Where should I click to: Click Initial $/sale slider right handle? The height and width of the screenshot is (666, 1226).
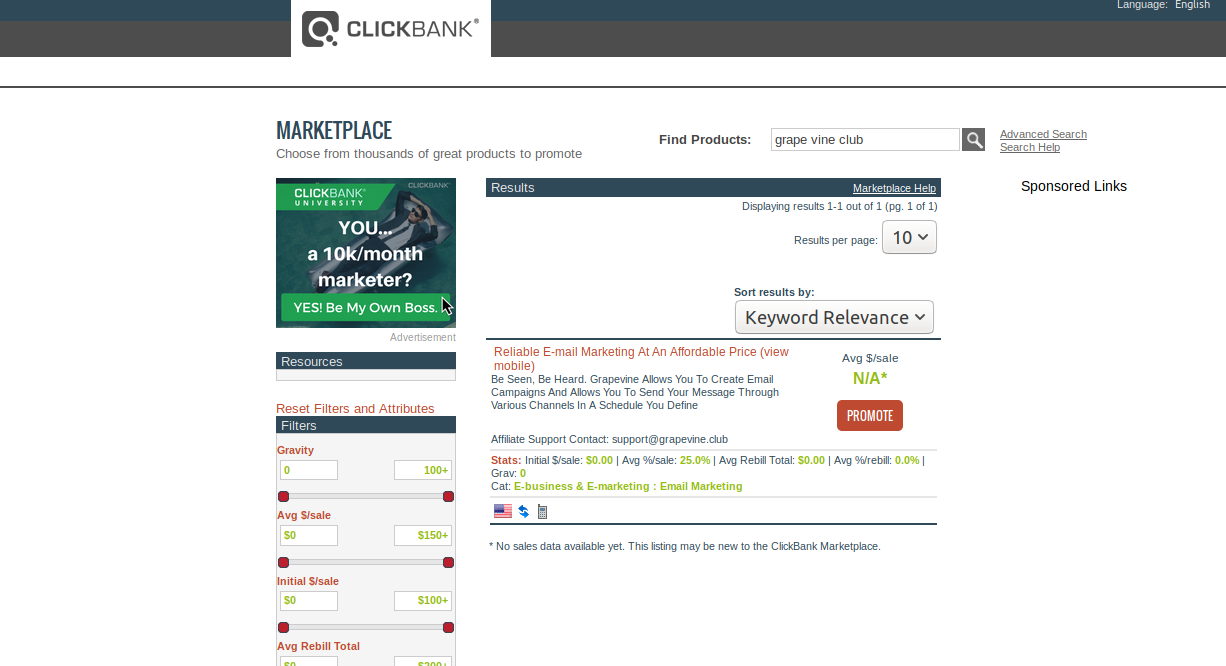(x=448, y=627)
